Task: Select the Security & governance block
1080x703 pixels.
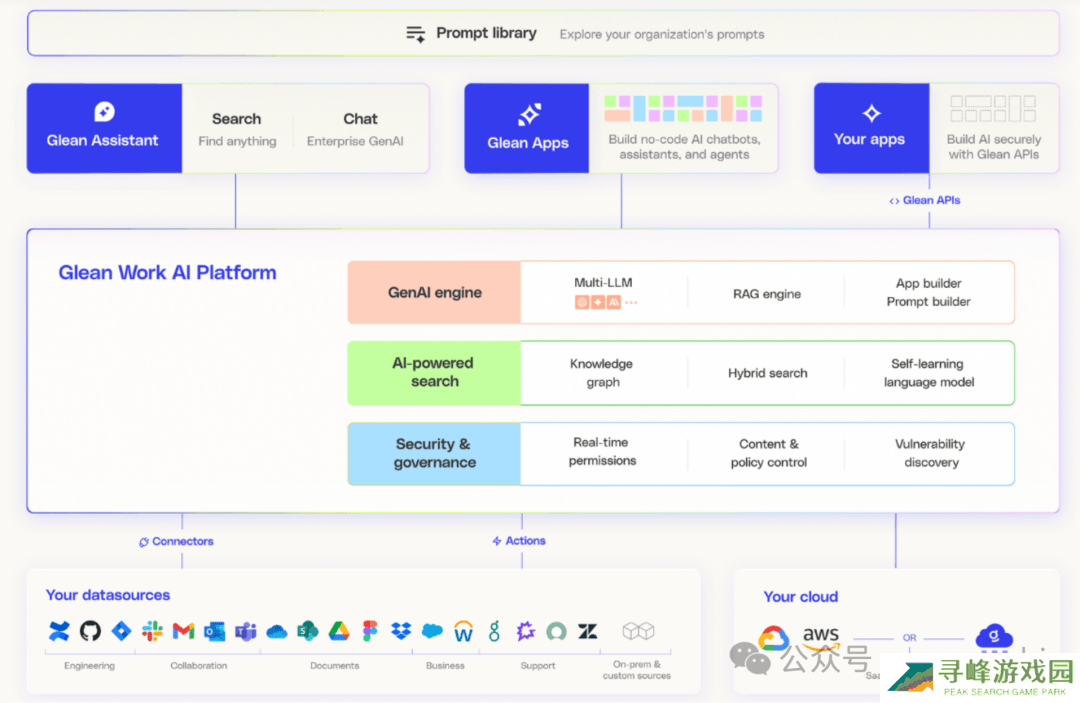Action: coord(434,454)
